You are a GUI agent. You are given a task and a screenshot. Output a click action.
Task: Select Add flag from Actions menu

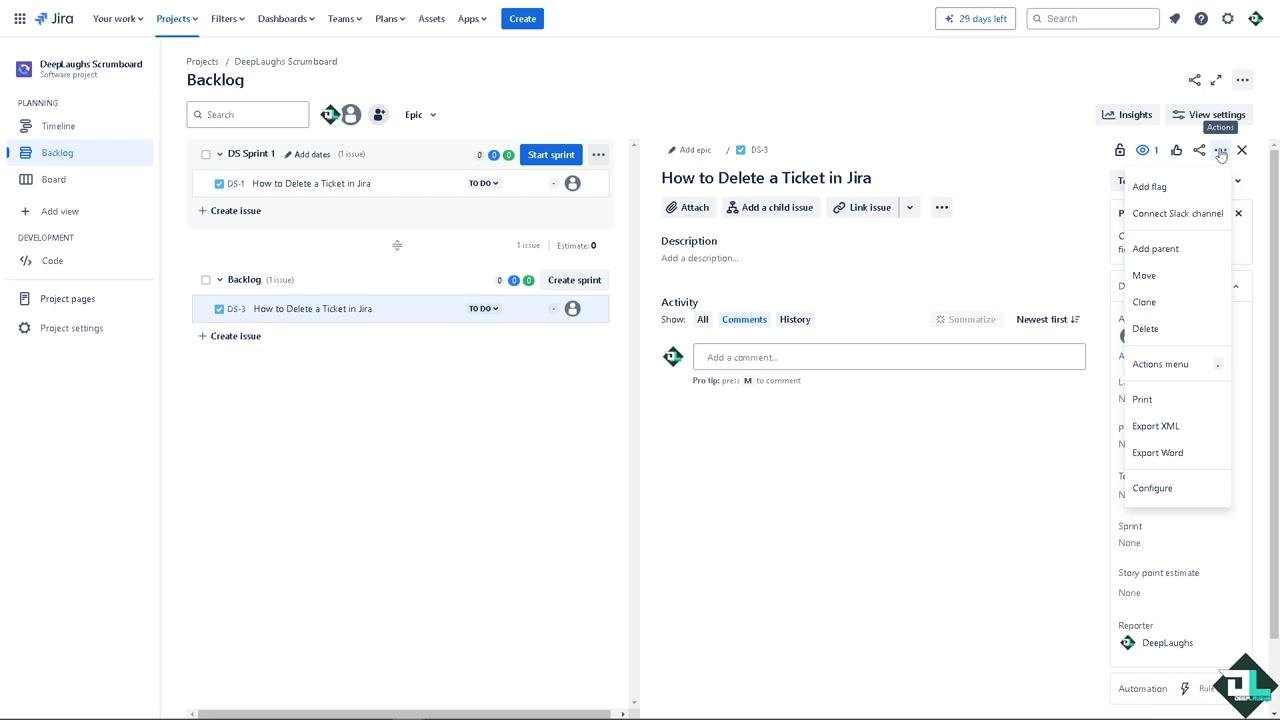[1177, 187]
